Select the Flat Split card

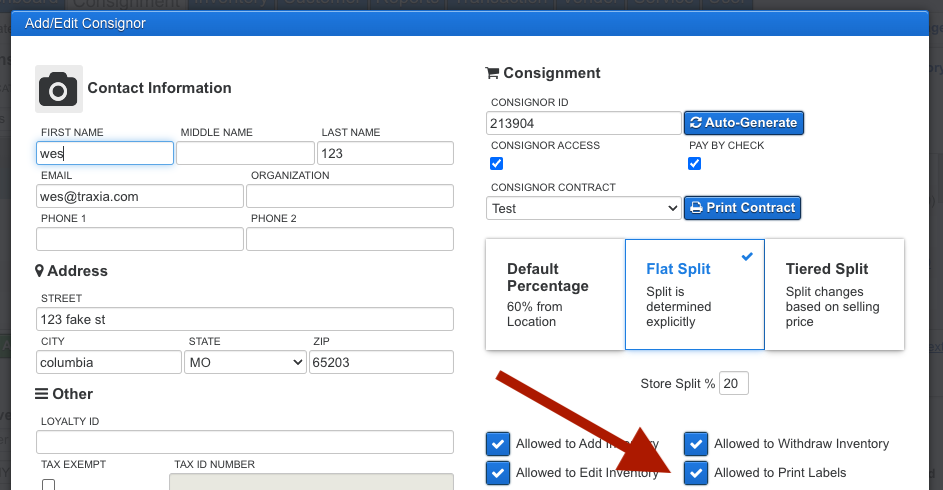pyautogui.click(x=694, y=294)
